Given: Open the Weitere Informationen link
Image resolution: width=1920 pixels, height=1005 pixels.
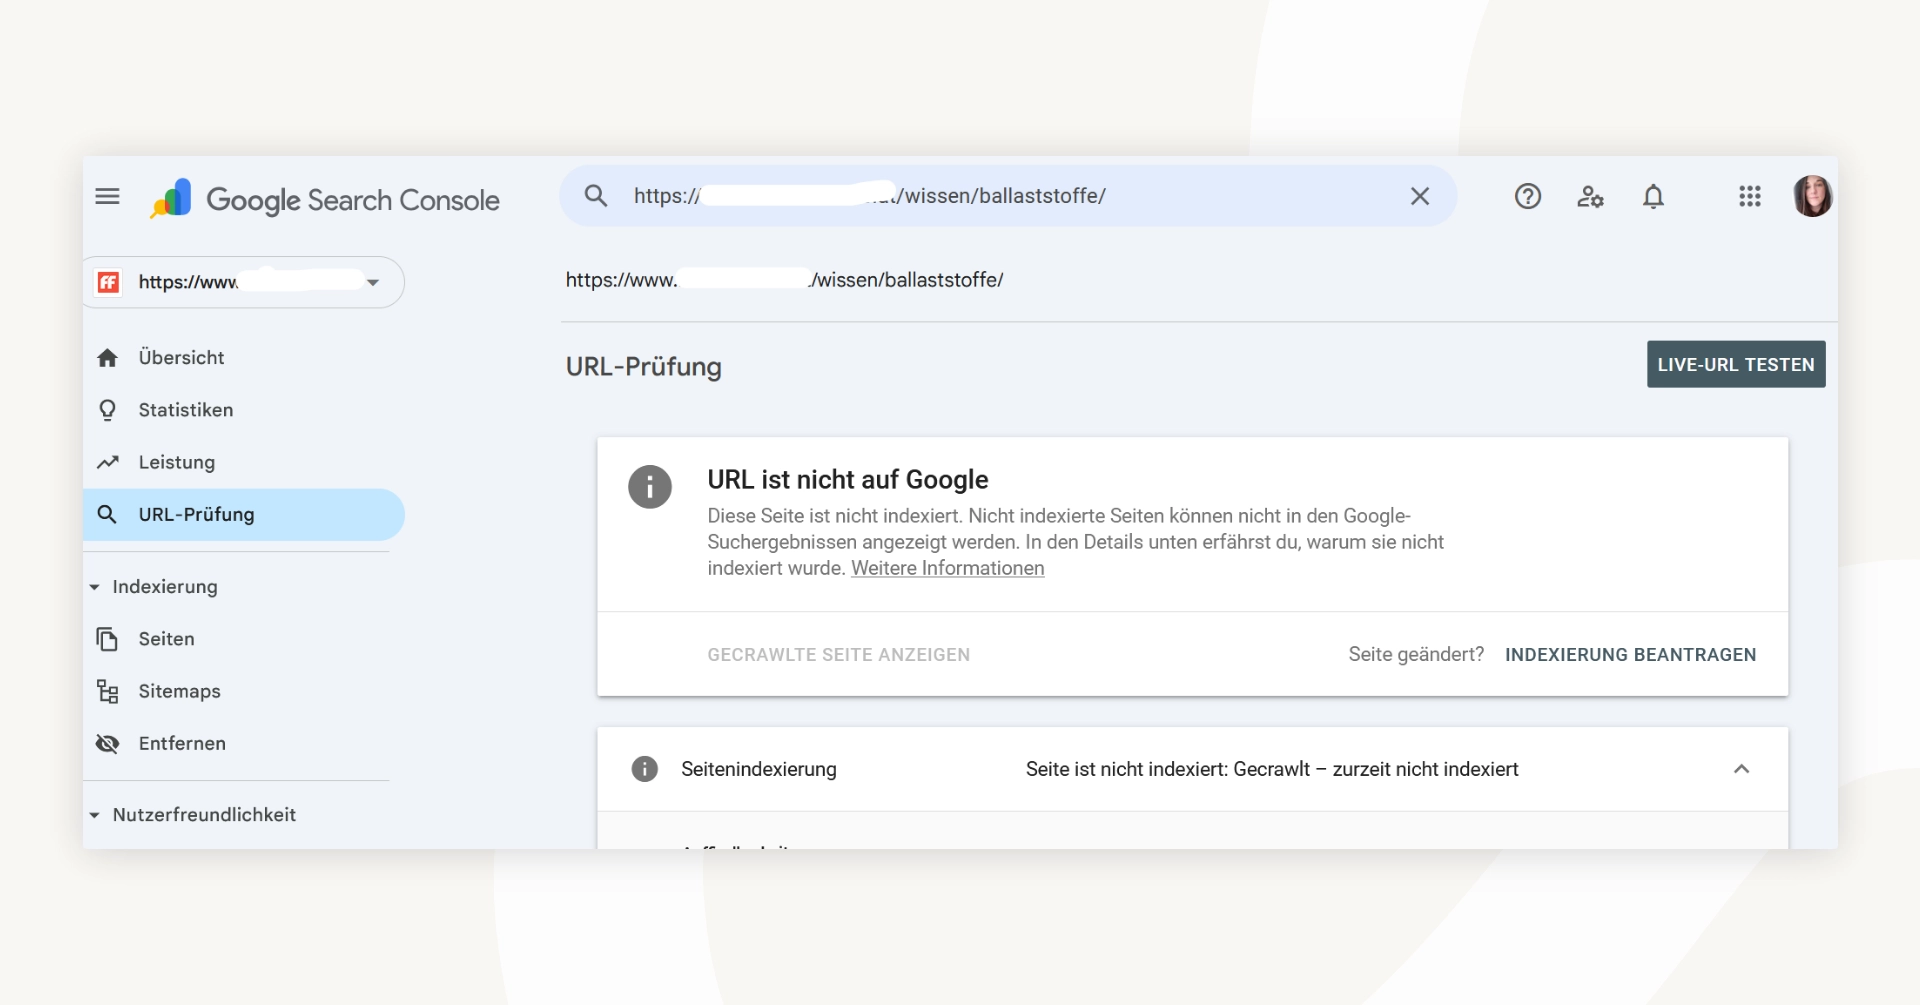Looking at the screenshot, I should [x=947, y=568].
